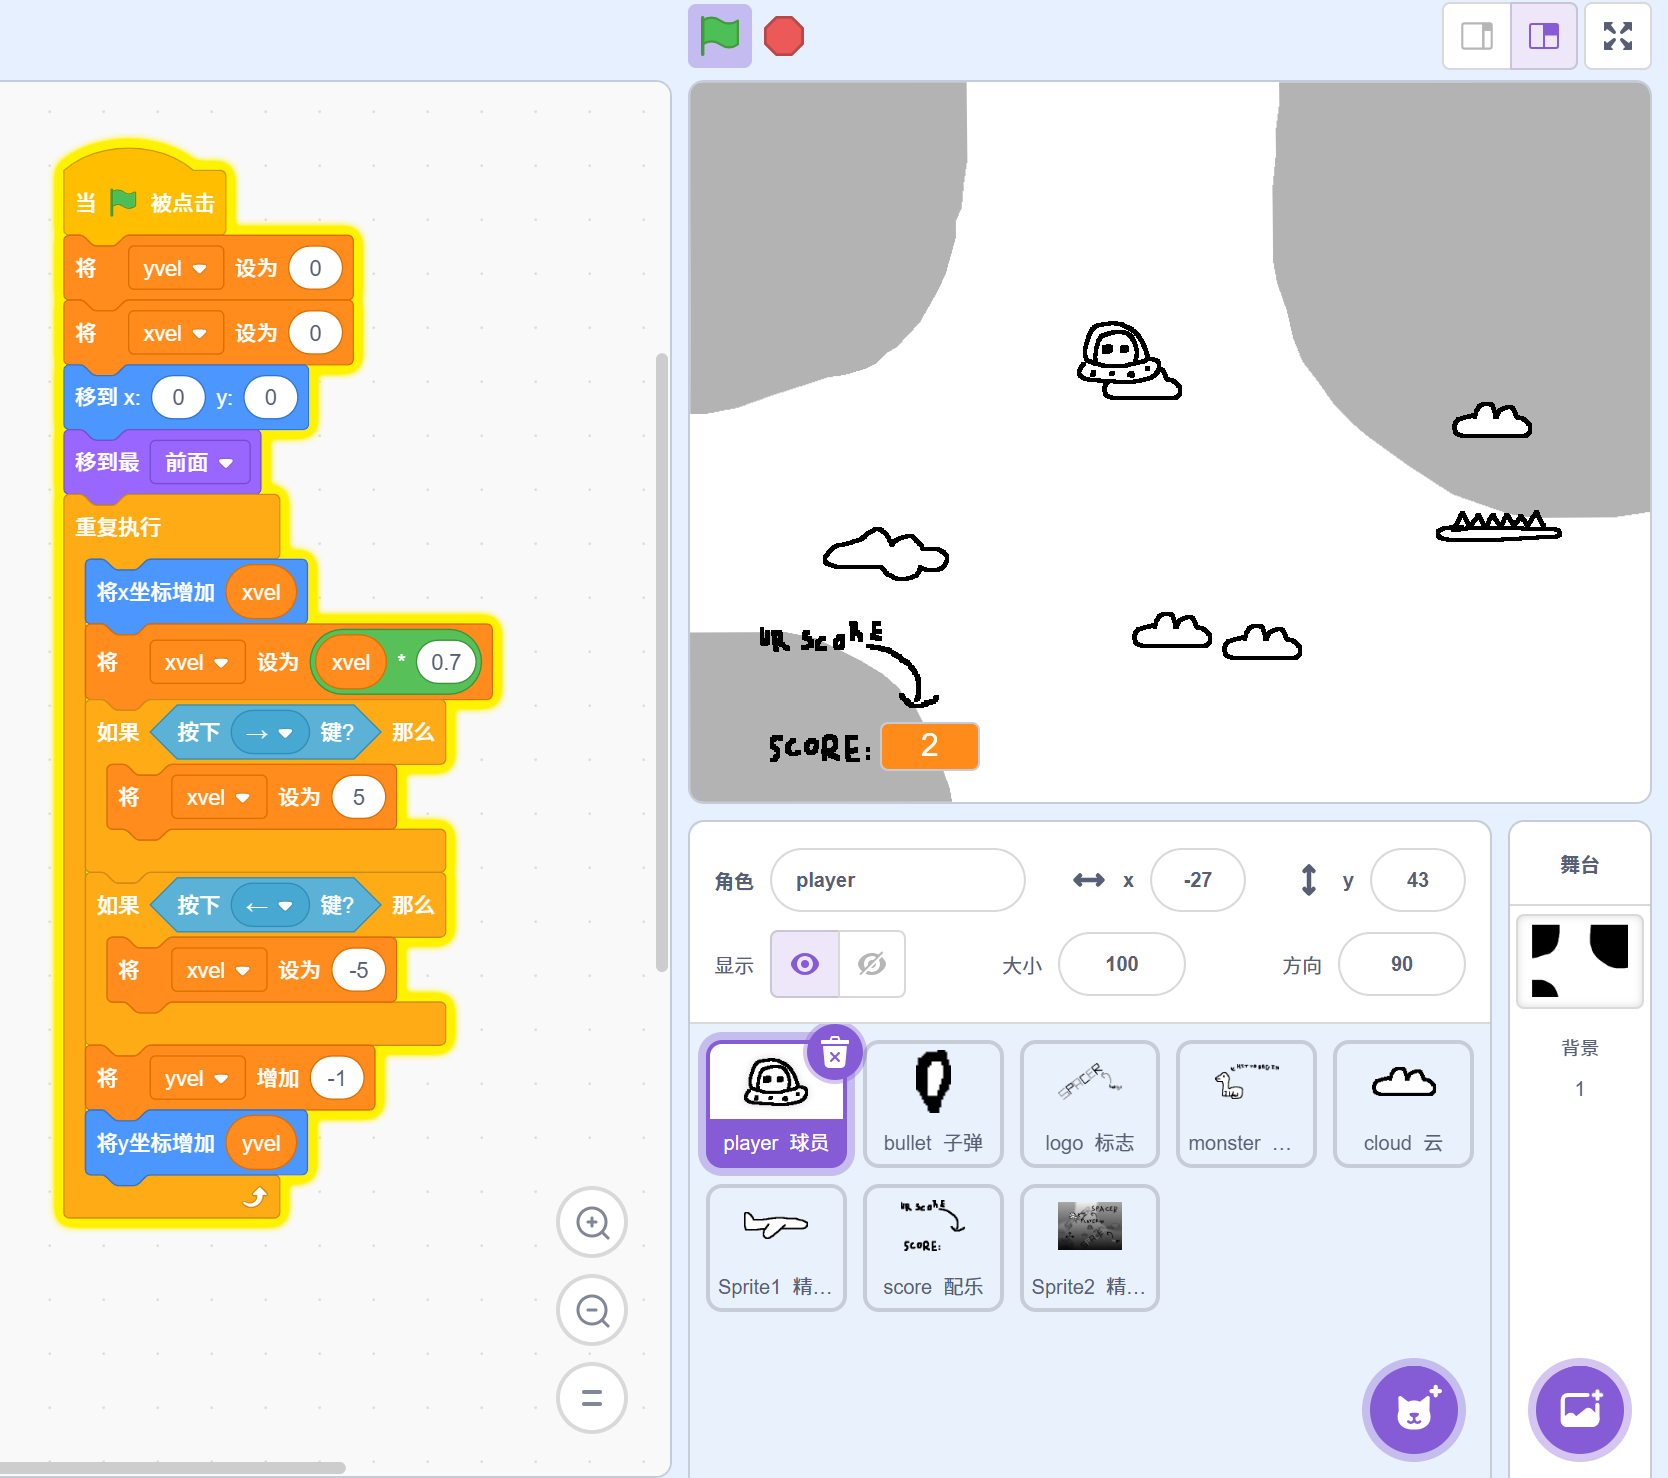Reset workspace zoom with equals button
This screenshot has height=1478, width=1668.
tap(592, 1398)
